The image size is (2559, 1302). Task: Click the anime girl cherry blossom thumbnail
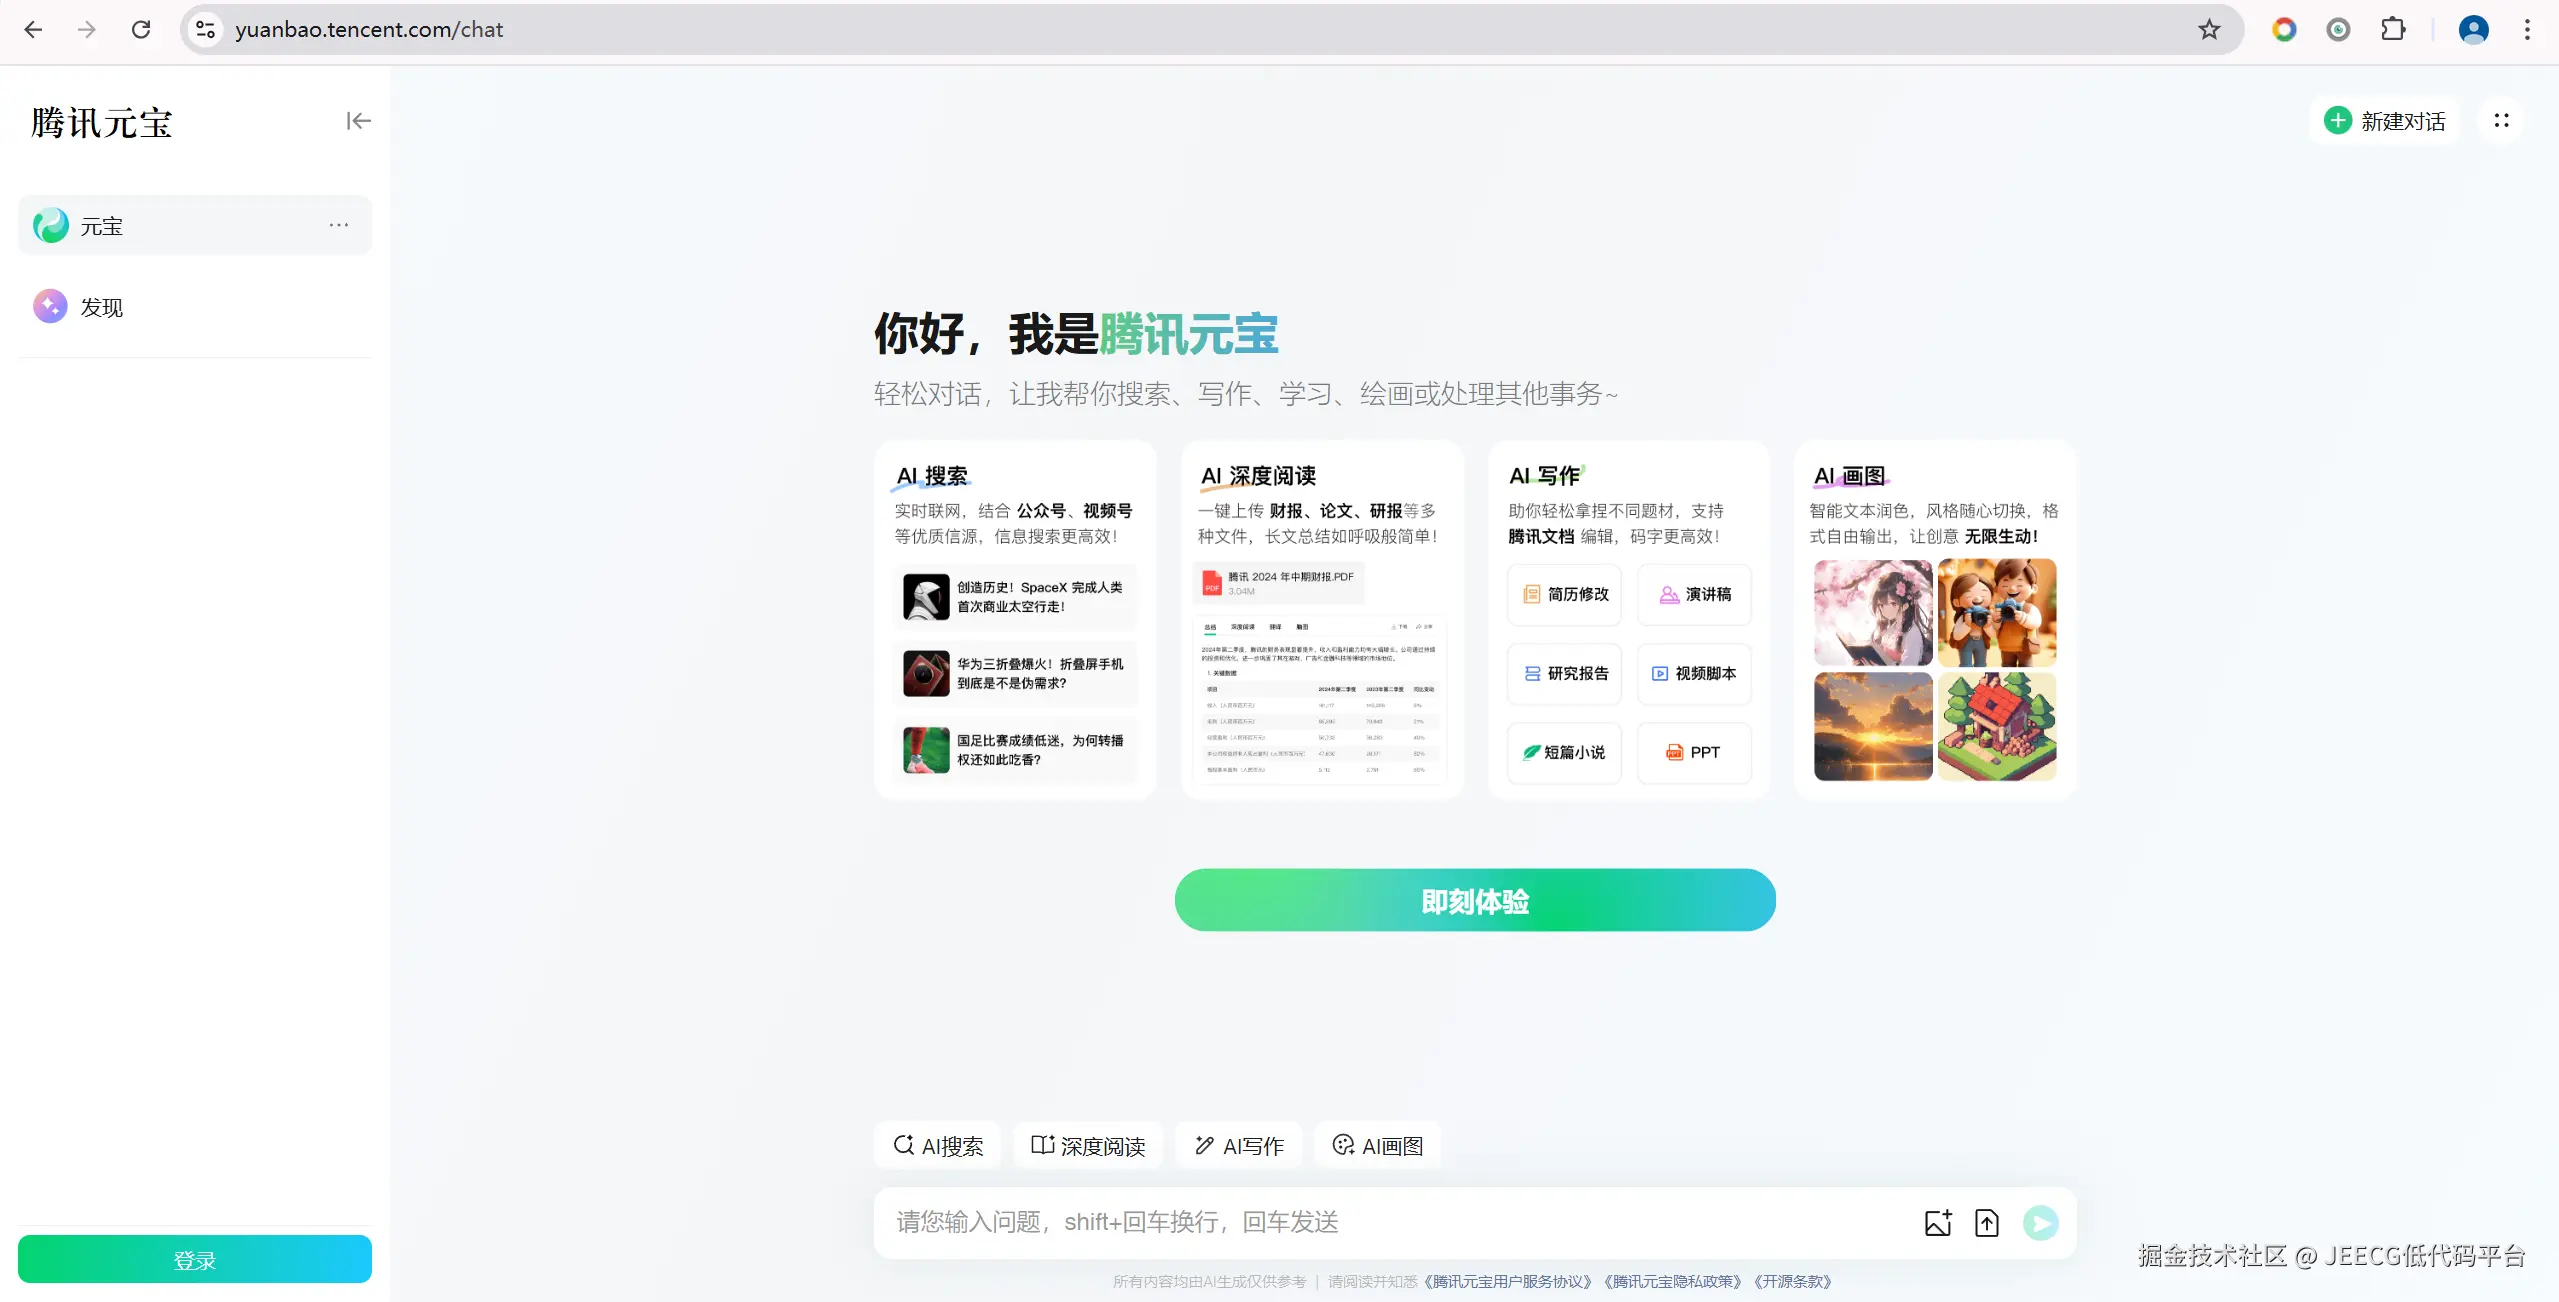pyautogui.click(x=1872, y=612)
